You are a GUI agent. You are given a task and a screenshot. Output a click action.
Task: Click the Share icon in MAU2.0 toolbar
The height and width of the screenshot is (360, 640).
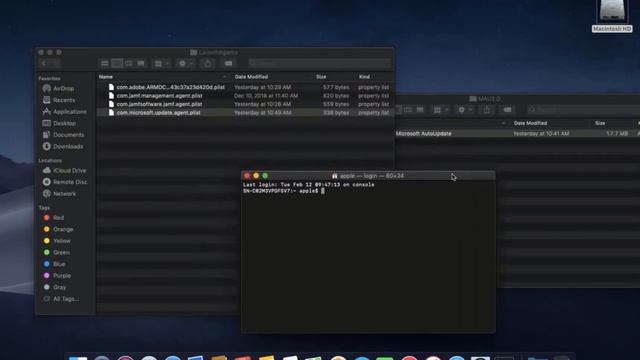pyautogui.click(x=487, y=110)
